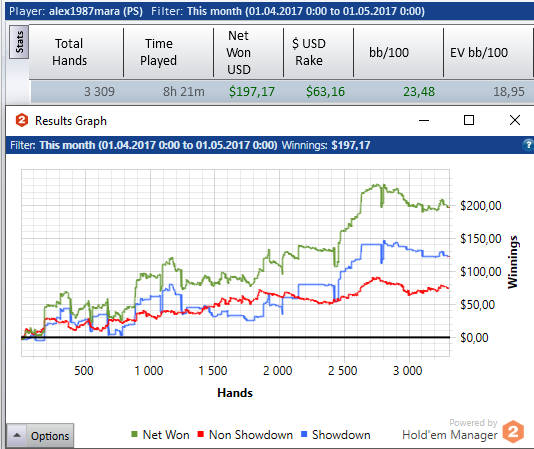Click the $0,00 axis label
Viewport: 534px width, 449px height.
point(474,338)
